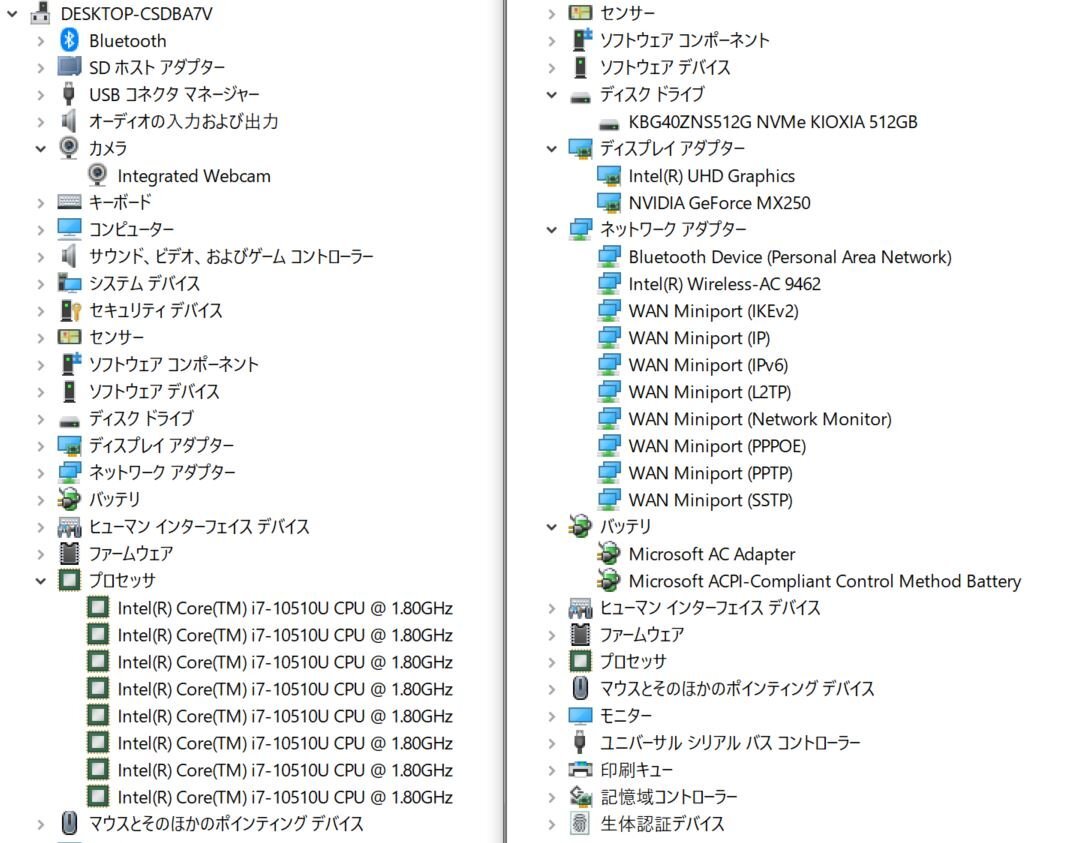1068x843 pixels.
Task: Collapse the DESKTOP-CSDBA7V root node
Action: [12, 13]
